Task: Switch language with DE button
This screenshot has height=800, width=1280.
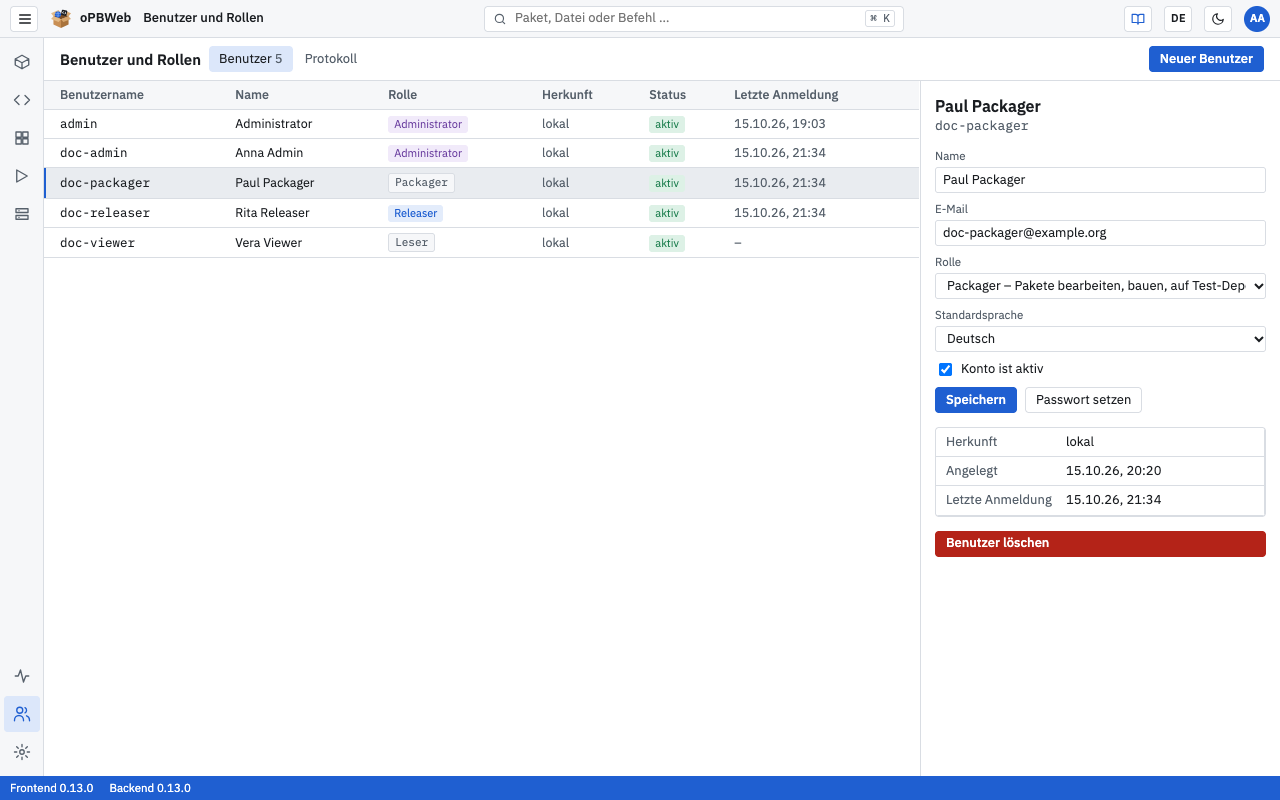Action: [x=1178, y=18]
